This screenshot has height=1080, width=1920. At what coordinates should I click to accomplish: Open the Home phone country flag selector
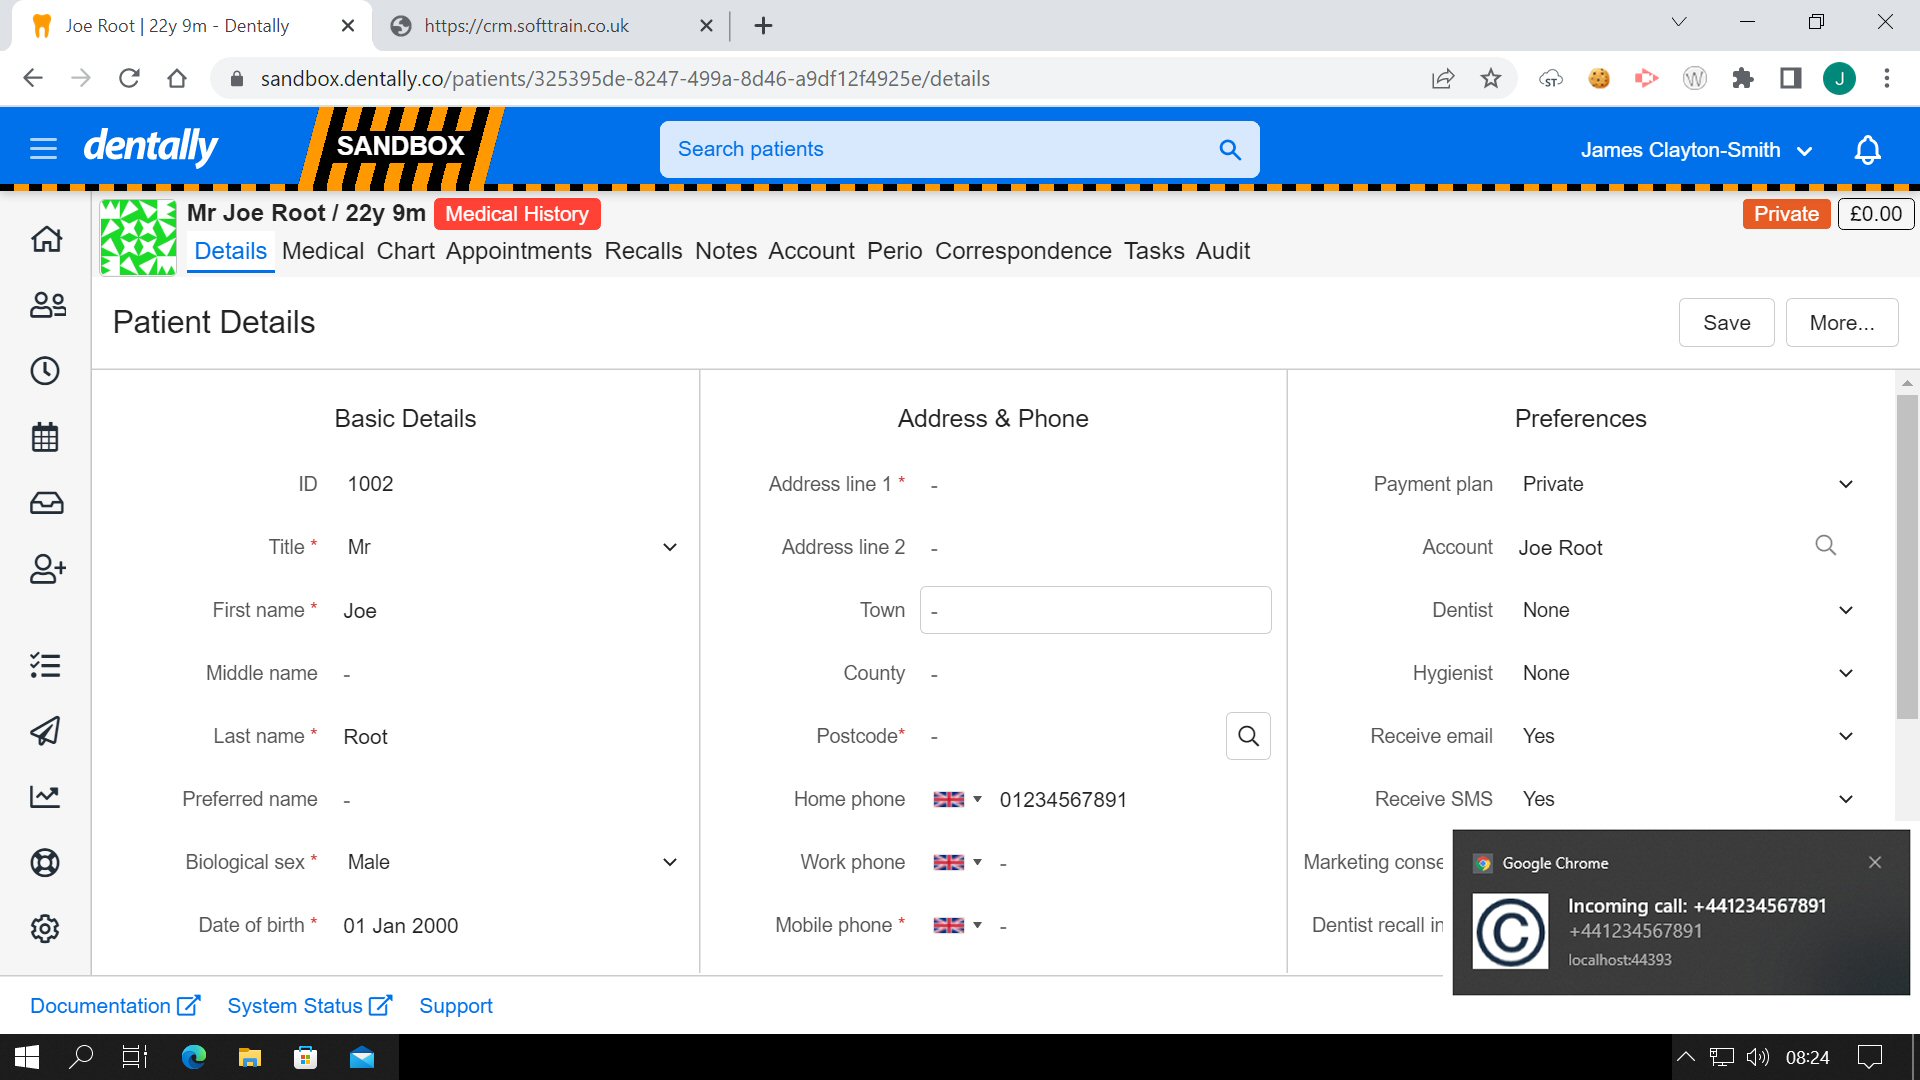pyautogui.click(x=957, y=799)
